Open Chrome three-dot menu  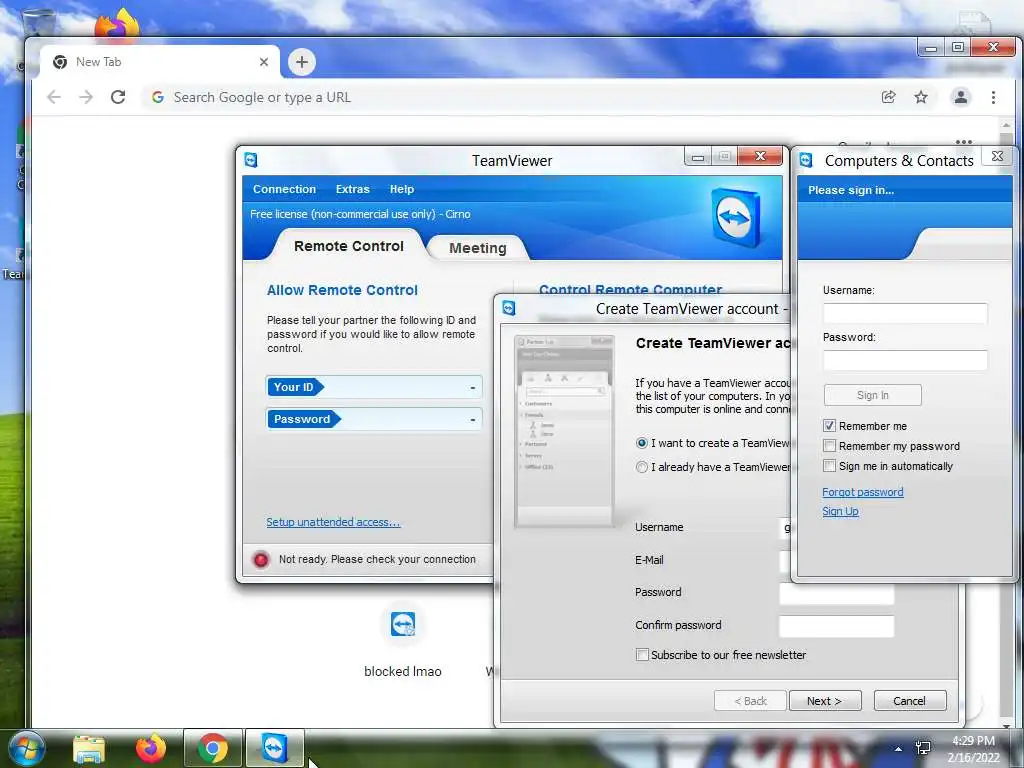pos(993,97)
